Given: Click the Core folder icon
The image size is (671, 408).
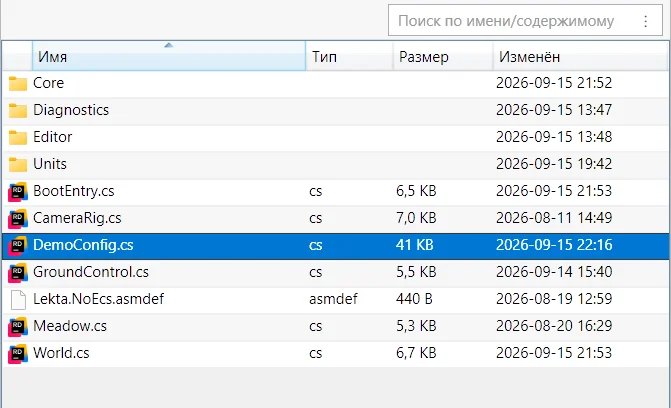Looking at the screenshot, I should [18, 83].
